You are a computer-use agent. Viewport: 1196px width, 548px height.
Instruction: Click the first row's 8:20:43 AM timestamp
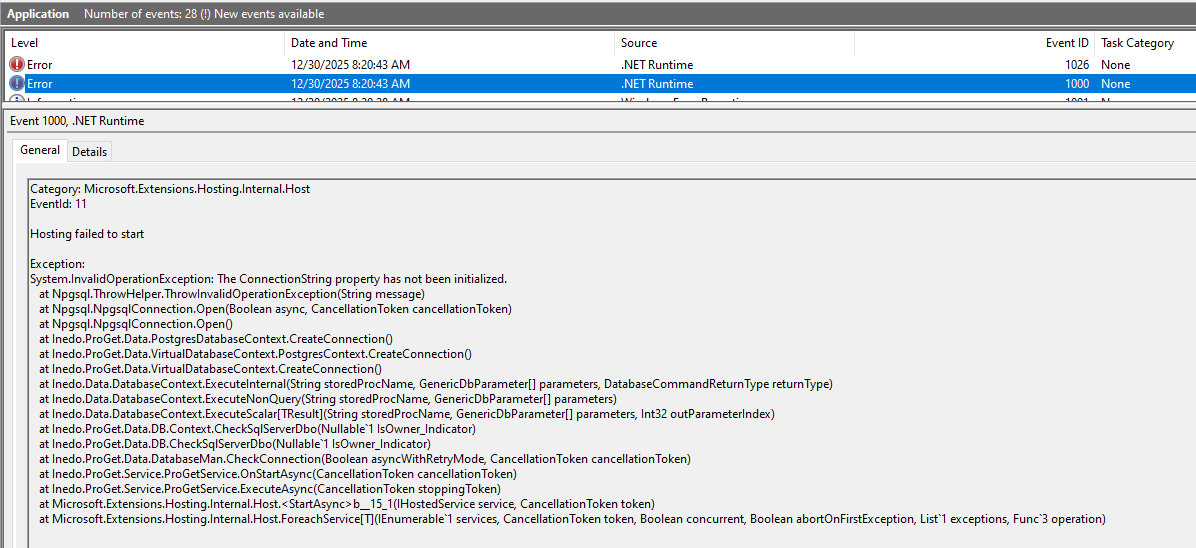click(x=350, y=64)
